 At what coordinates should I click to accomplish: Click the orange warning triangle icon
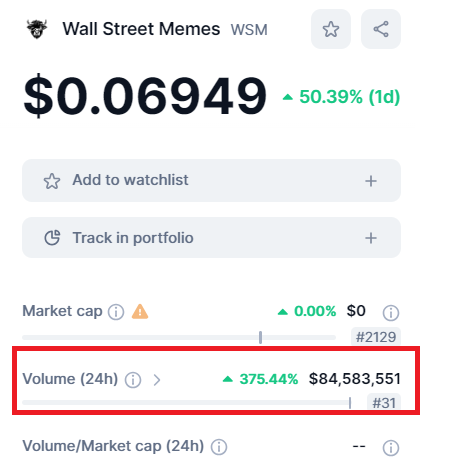click(x=140, y=312)
